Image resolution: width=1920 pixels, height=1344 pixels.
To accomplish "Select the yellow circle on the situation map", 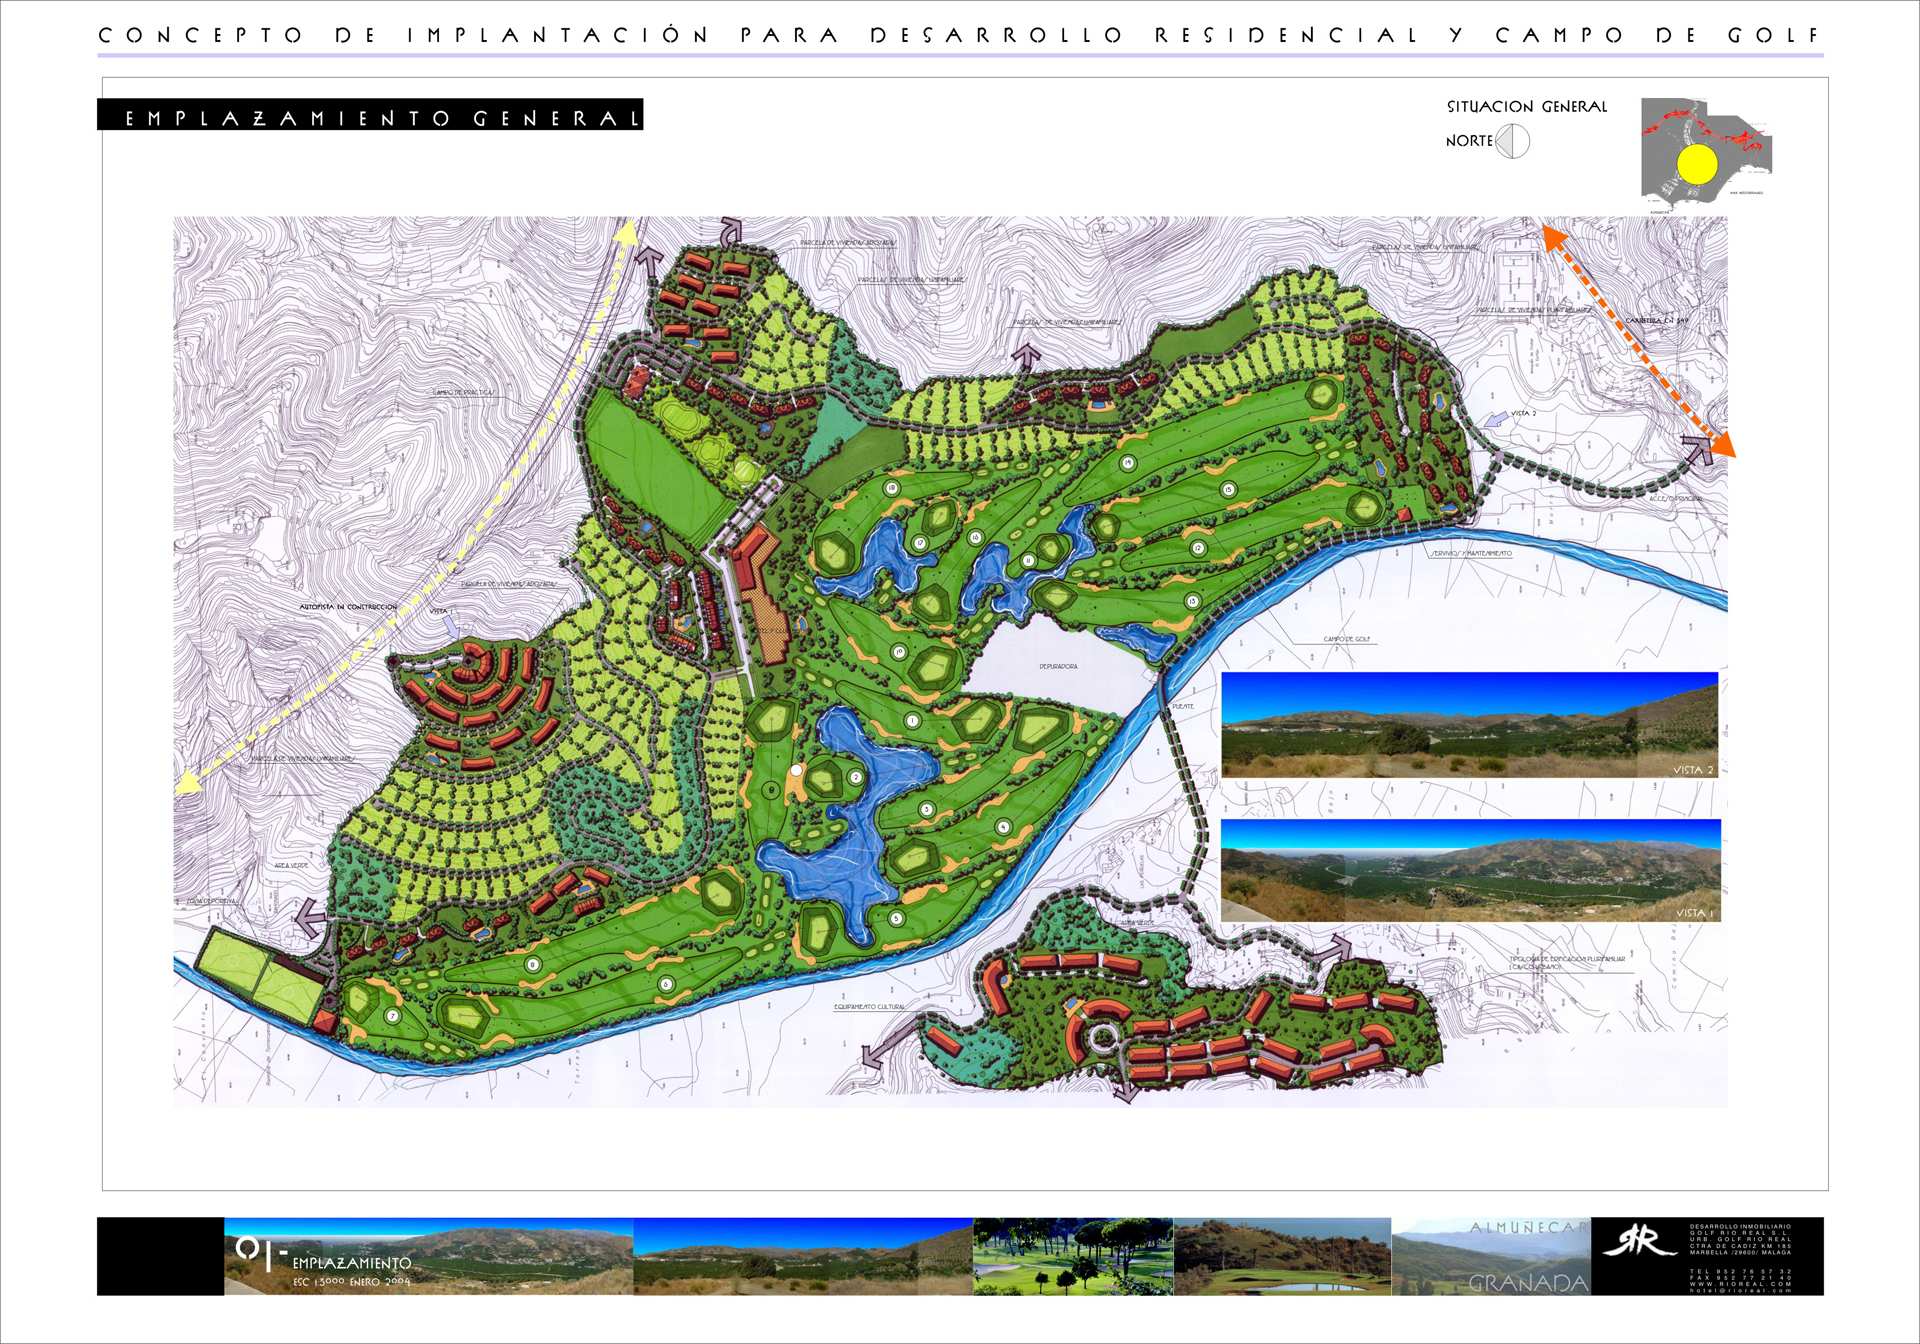I will pos(1696,164).
